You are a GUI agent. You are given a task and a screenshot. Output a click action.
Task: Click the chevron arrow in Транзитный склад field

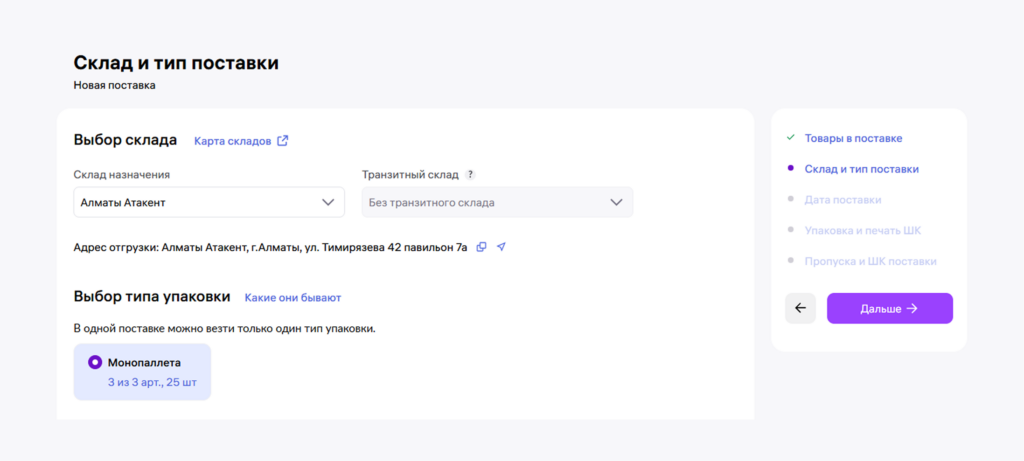(x=616, y=203)
